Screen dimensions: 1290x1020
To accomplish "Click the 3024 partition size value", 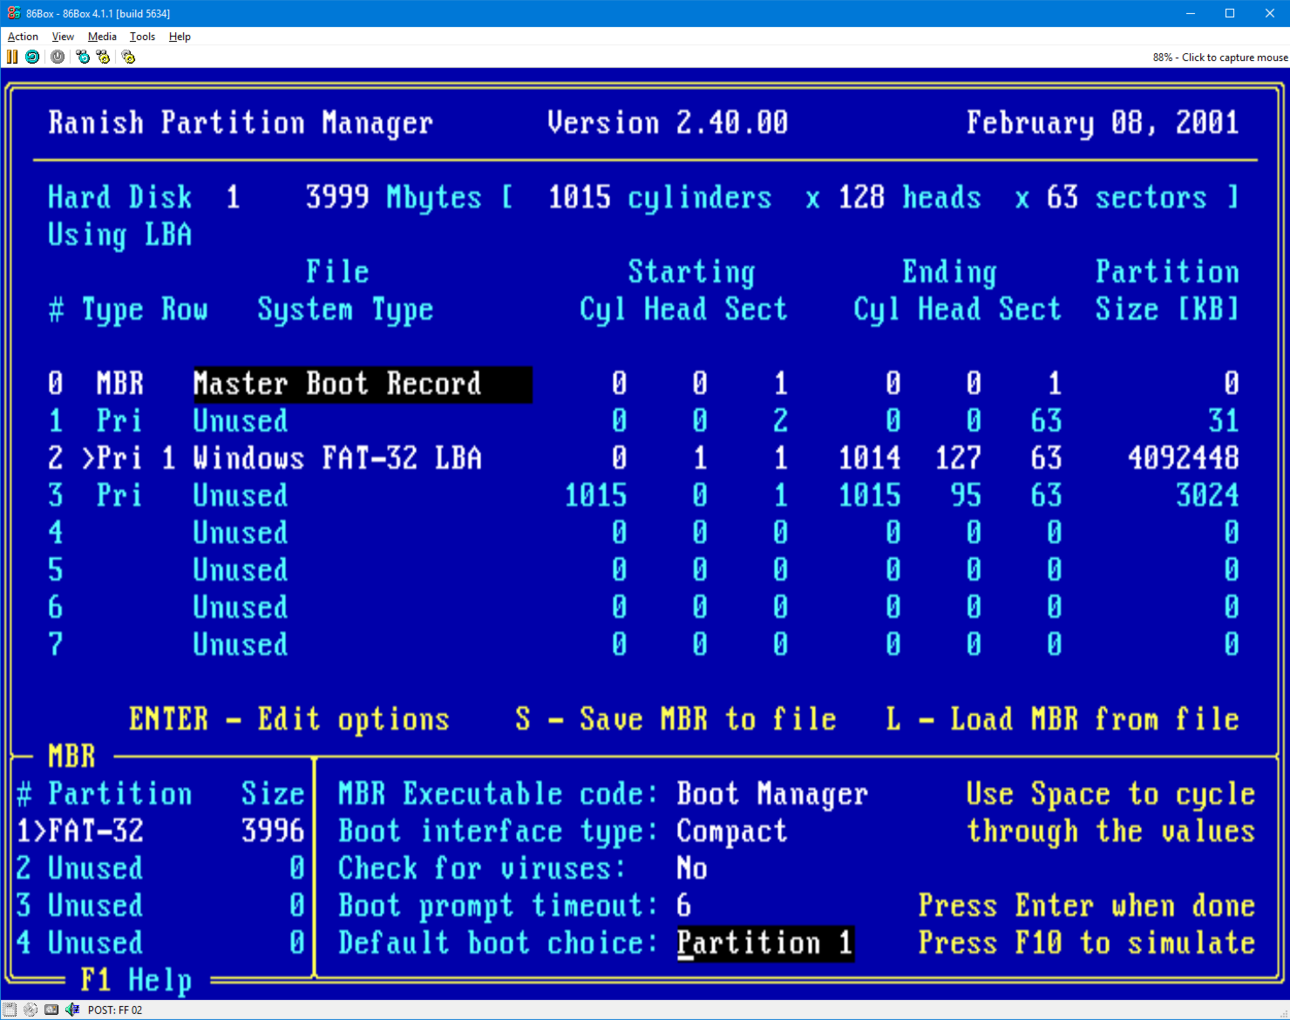I will [1207, 496].
